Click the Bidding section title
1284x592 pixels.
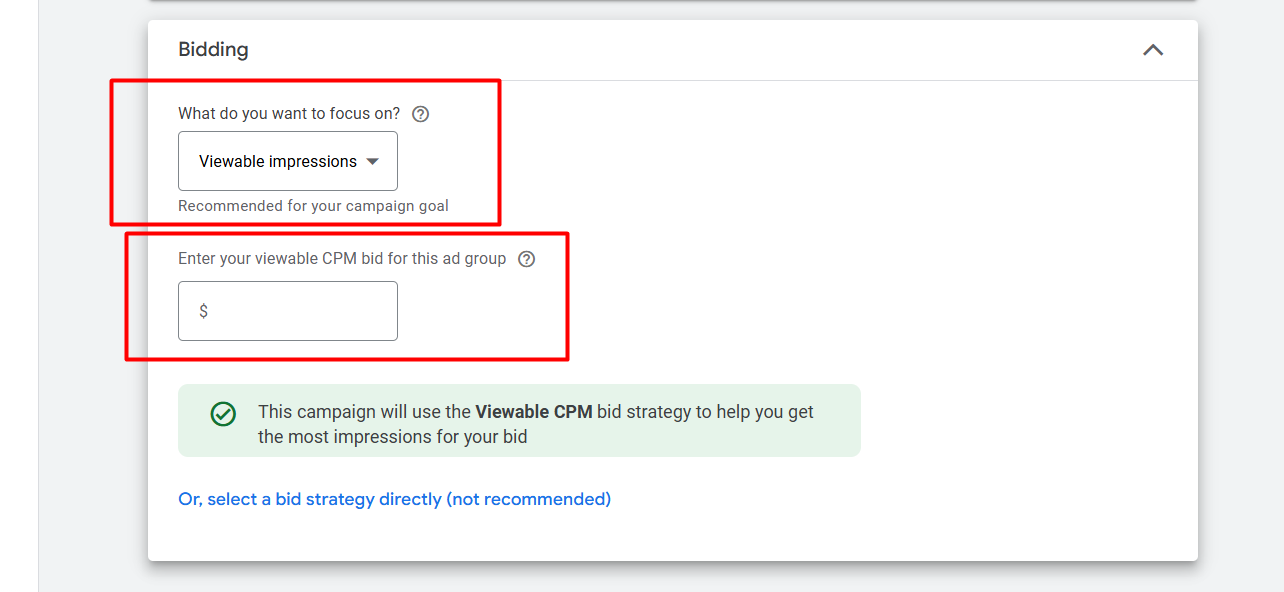(213, 49)
